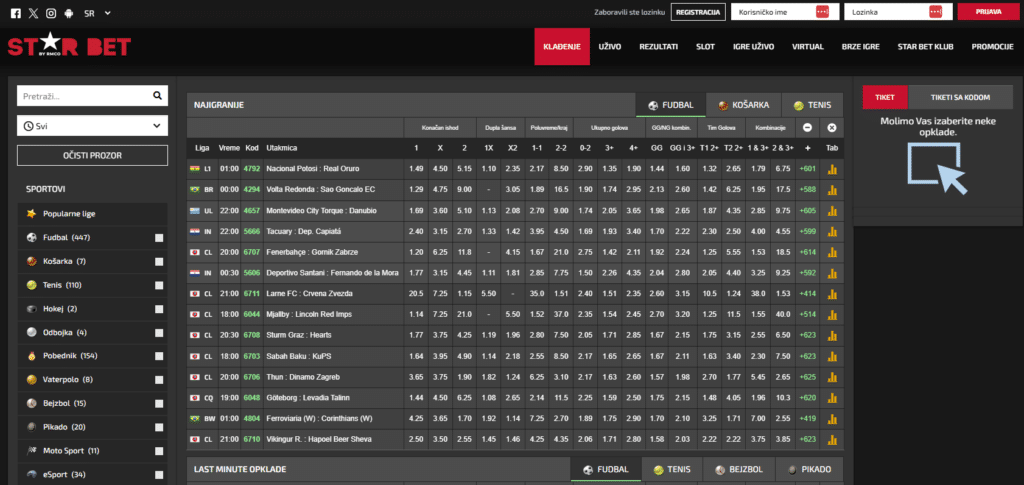This screenshot has width=1024, height=485.
Task: Open the Uživo menu item
Action: click(610, 47)
